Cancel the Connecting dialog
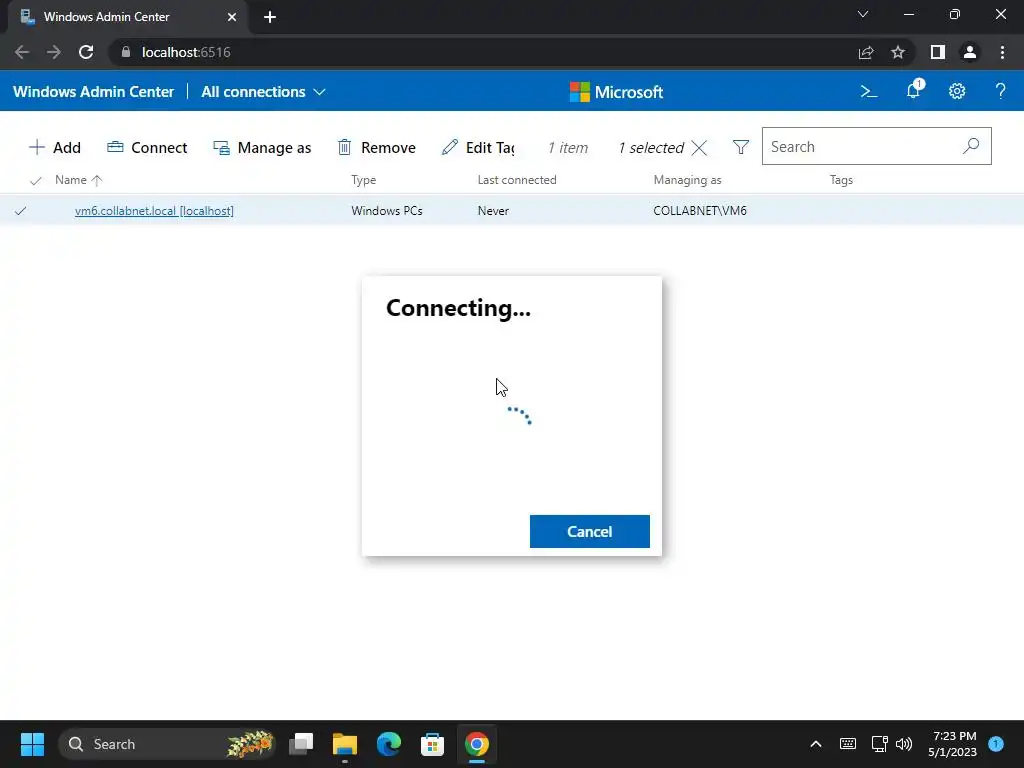The image size is (1024, 768). coord(590,532)
